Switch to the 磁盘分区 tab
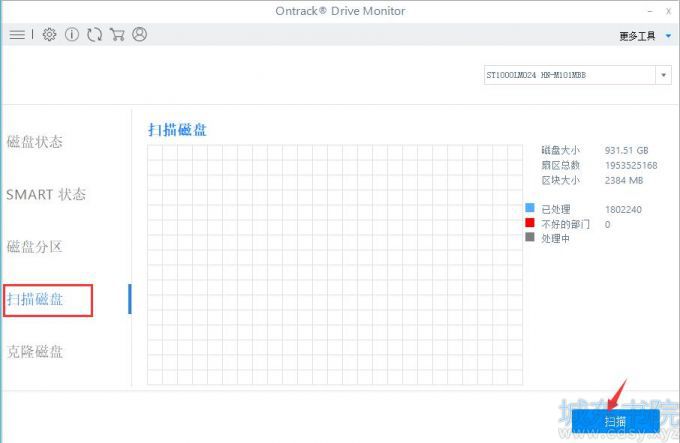This screenshot has width=680, height=443. point(35,247)
